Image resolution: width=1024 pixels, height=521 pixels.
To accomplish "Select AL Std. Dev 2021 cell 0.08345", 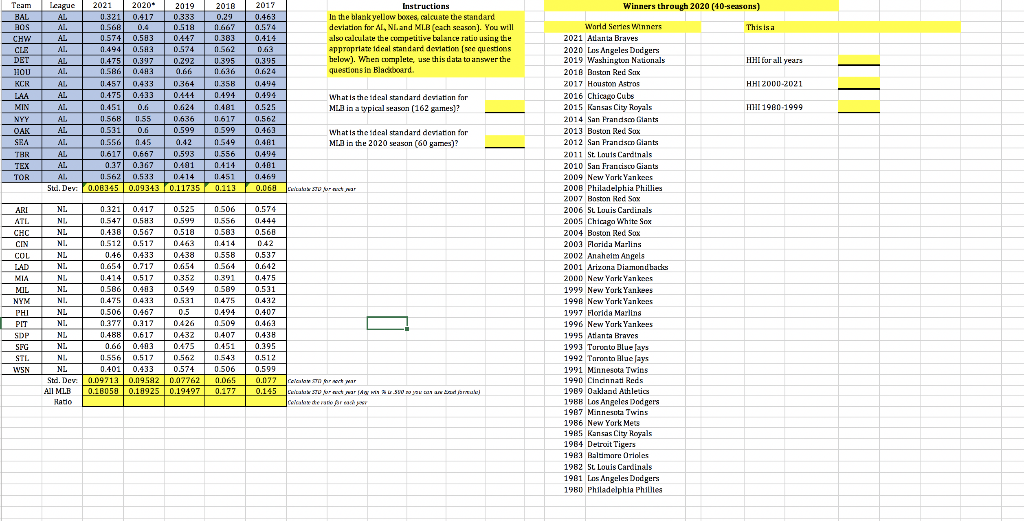I will pos(104,189).
